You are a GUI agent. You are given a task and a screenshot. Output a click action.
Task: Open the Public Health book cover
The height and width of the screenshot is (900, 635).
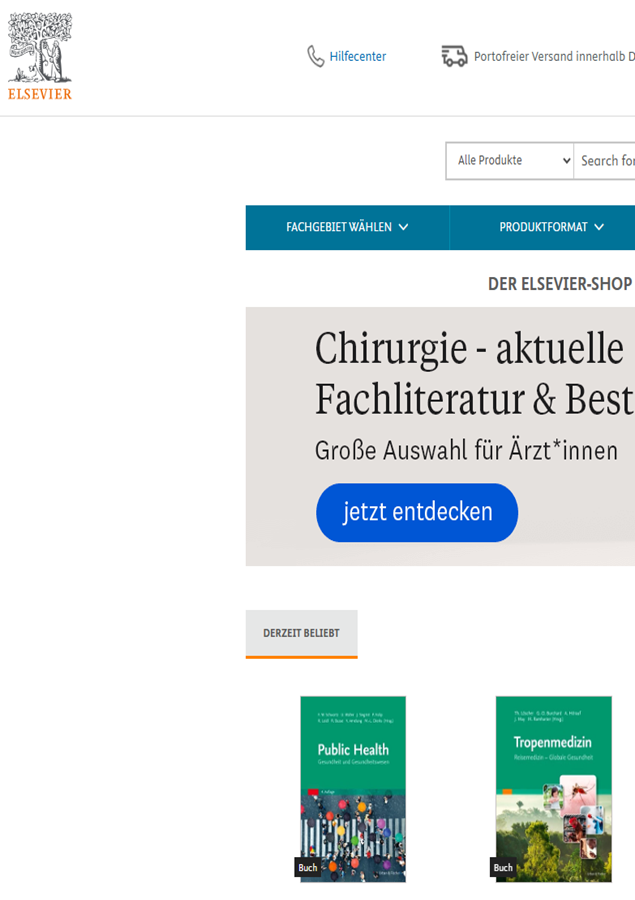[353, 789]
